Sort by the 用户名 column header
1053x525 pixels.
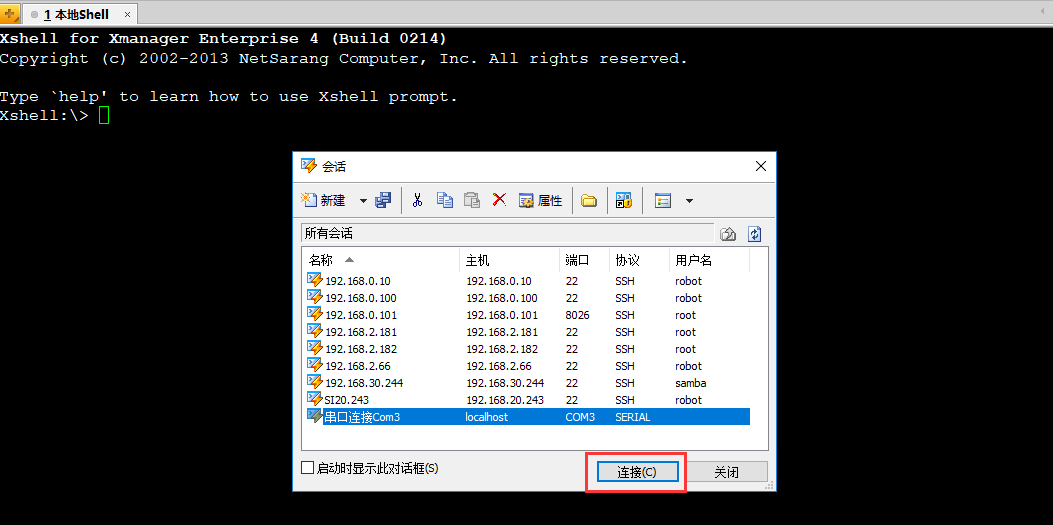[709, 260]
